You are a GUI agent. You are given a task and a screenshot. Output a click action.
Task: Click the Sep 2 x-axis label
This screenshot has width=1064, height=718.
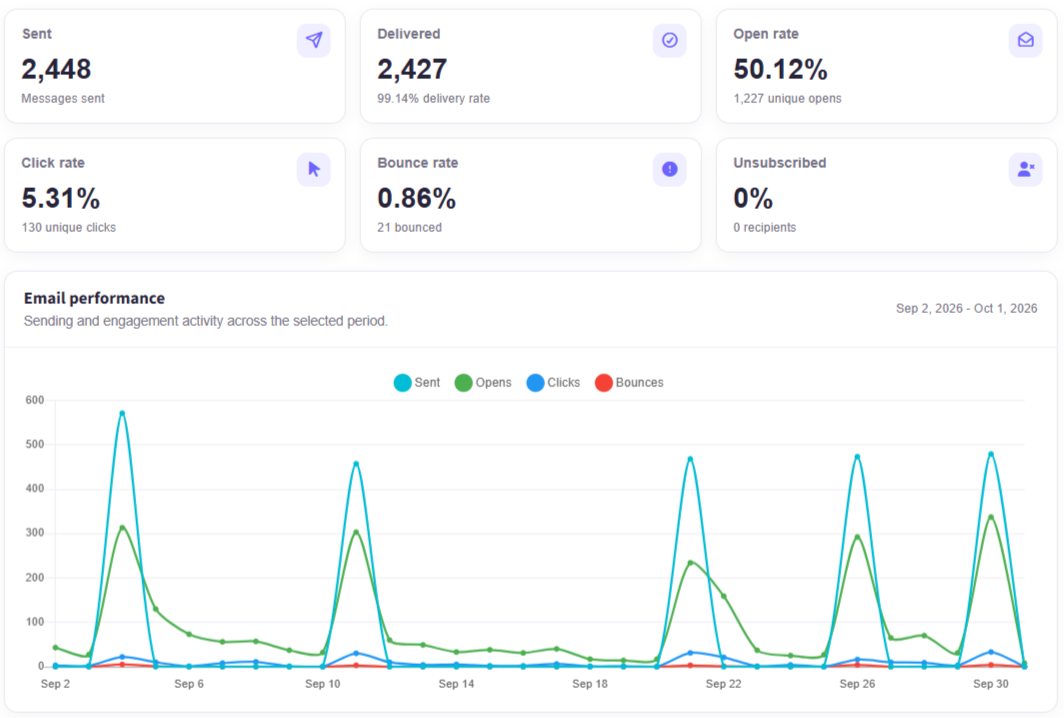pyautogui.click(x=56, y=684)
